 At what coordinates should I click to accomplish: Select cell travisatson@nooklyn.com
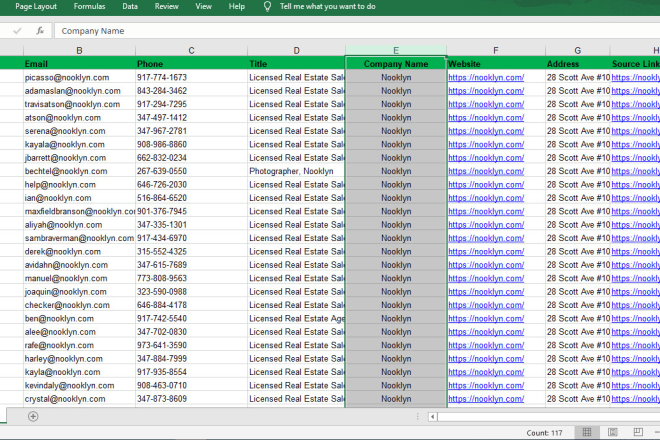[80, 104]
